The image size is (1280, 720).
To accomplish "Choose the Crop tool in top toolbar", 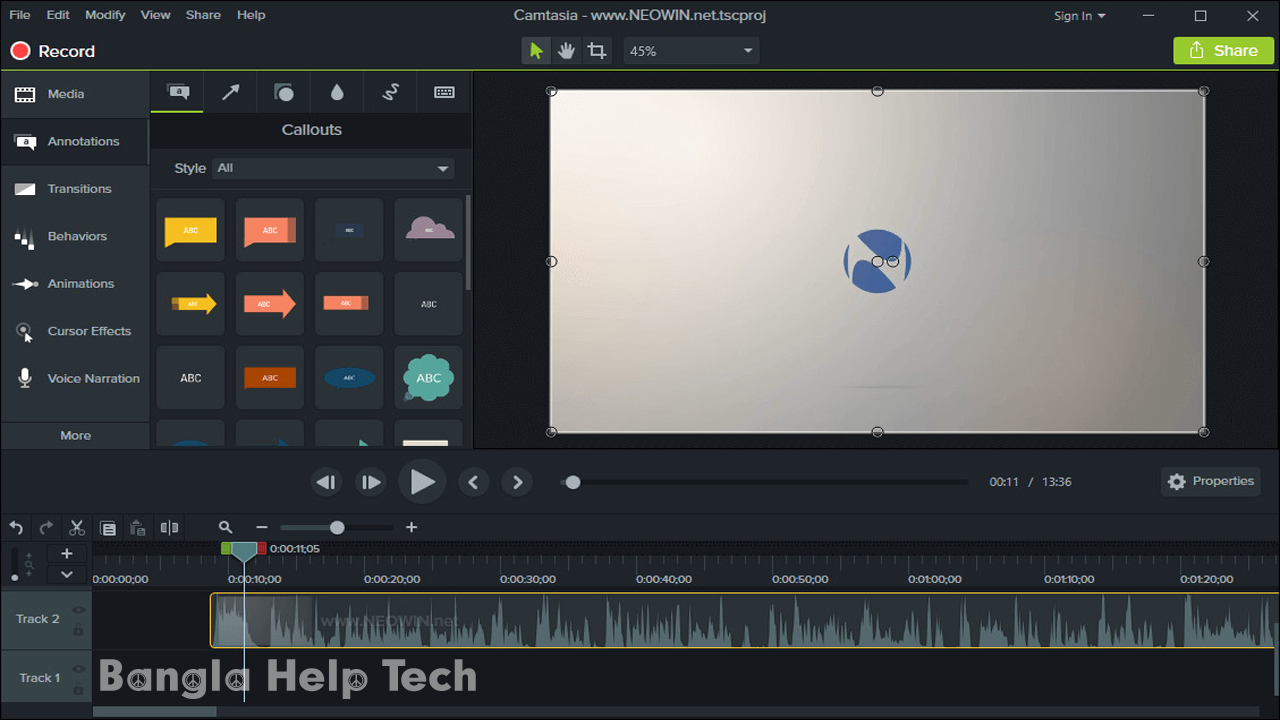I will (597, 51).
